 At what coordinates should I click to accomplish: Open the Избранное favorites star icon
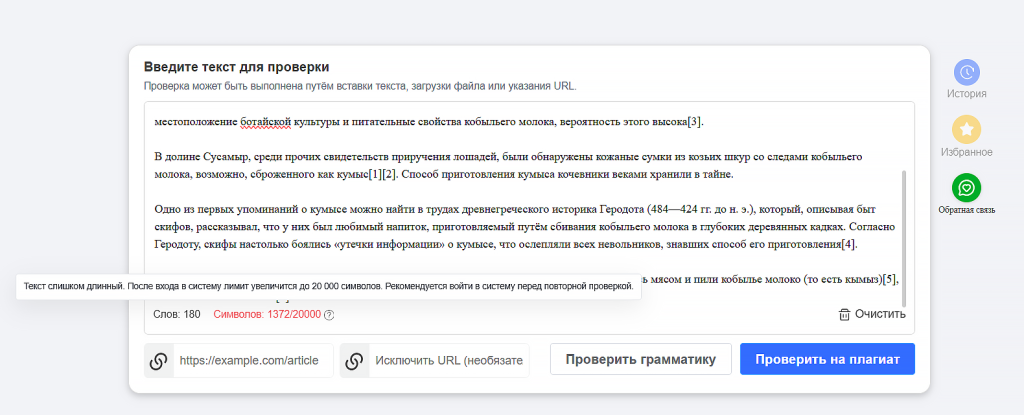[967, 129]
